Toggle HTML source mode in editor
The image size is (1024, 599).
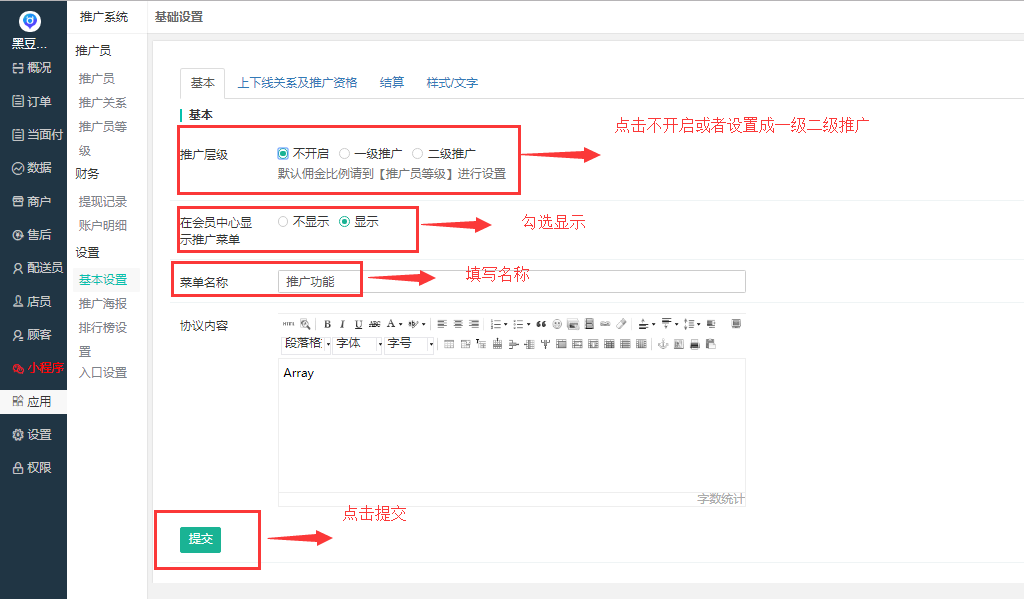[288, 324]
